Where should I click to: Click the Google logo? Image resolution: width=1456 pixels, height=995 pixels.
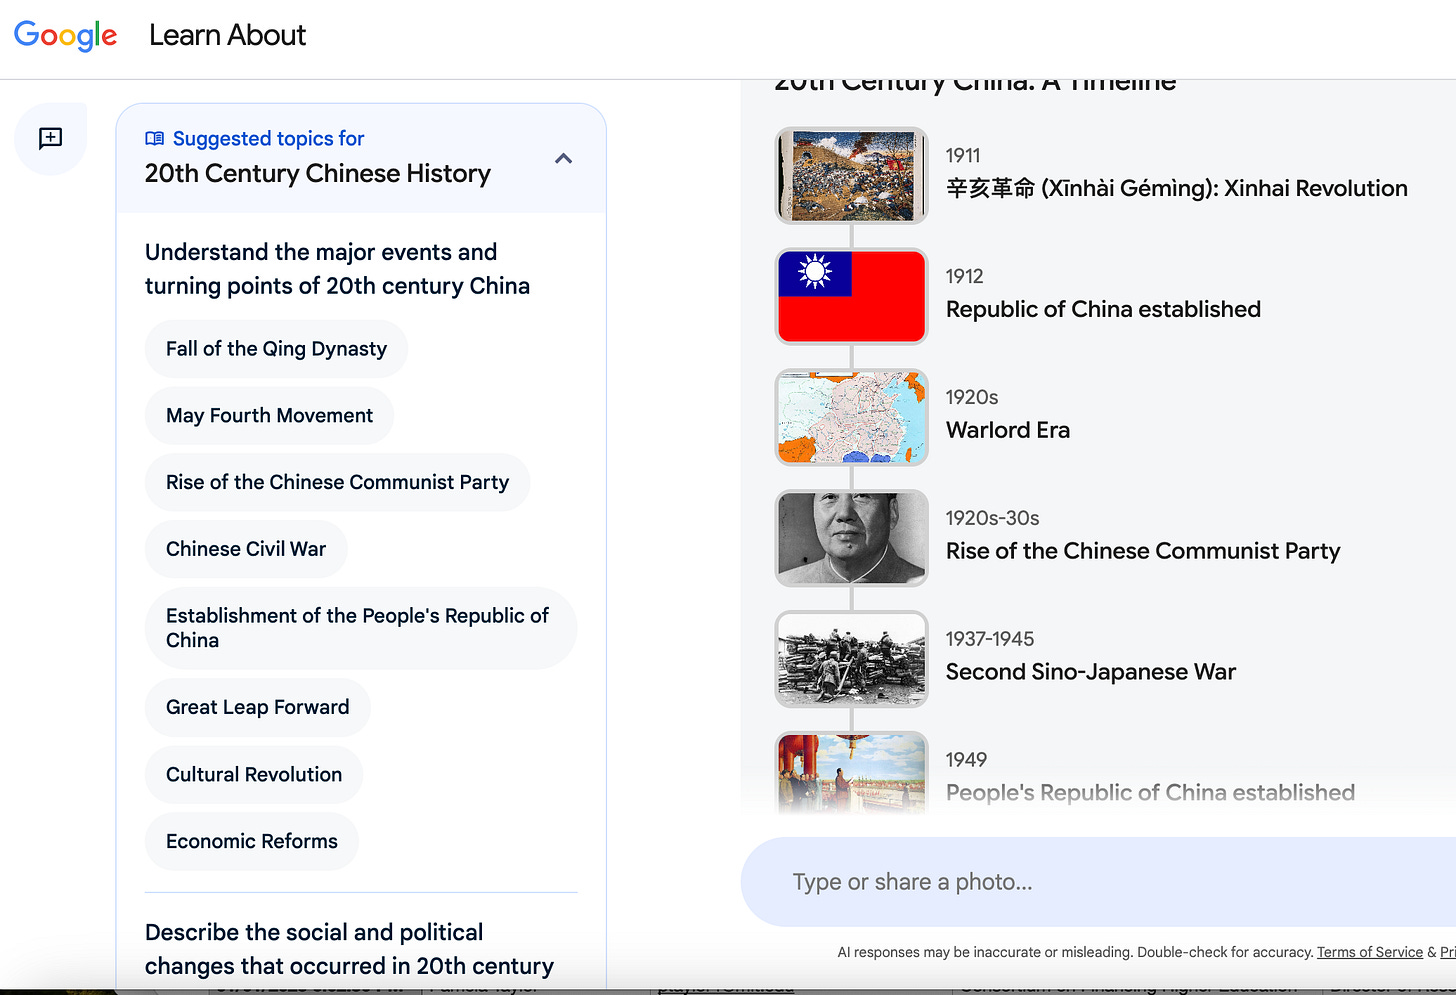(65, 35)
